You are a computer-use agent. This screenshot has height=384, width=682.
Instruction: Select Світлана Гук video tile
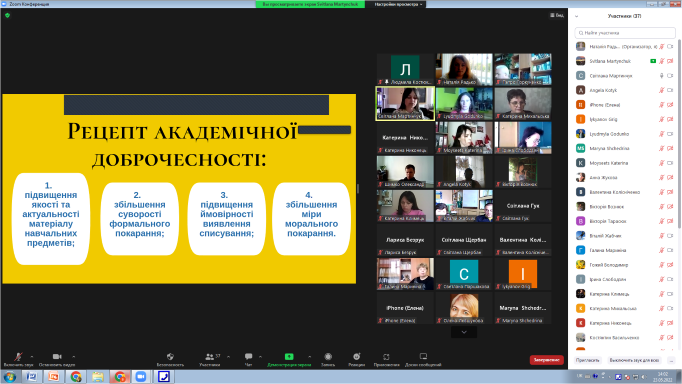[523, 206]
